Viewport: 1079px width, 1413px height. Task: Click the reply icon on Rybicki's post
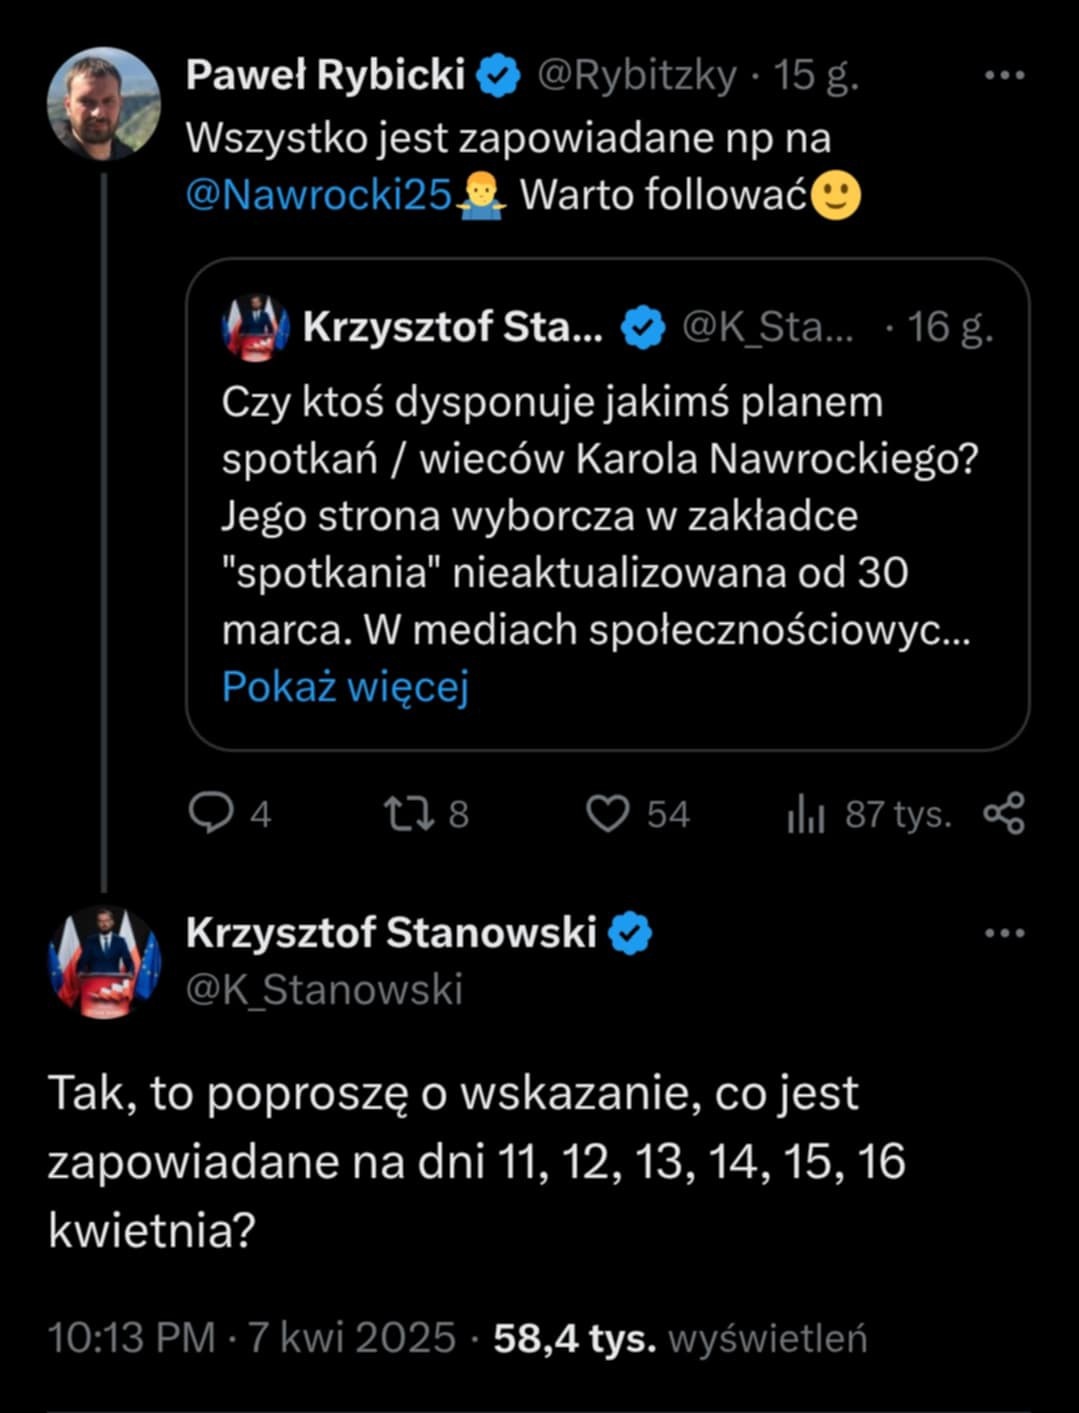(x=210, y=814)
